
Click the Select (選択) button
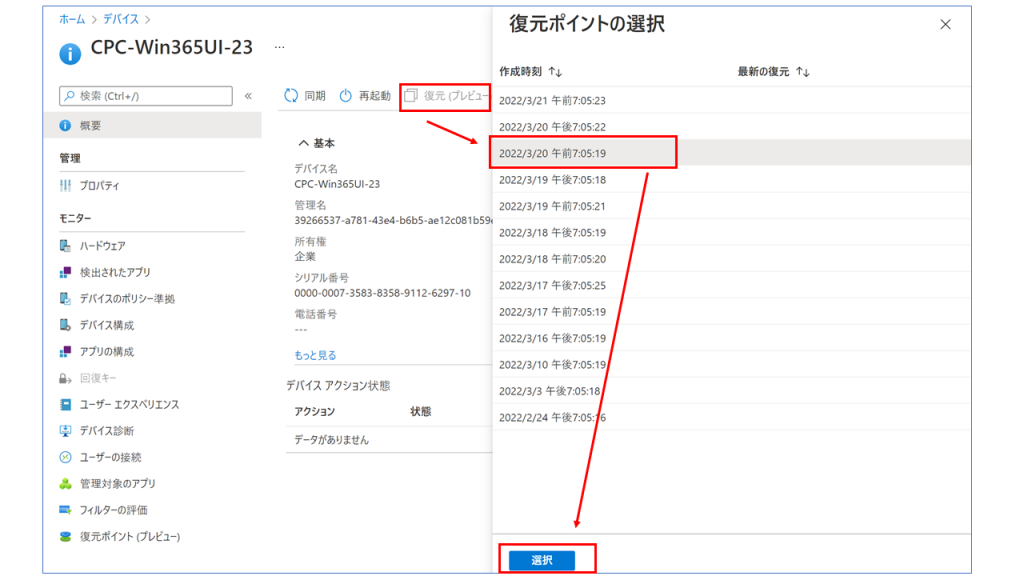click(x=541, y=561)
